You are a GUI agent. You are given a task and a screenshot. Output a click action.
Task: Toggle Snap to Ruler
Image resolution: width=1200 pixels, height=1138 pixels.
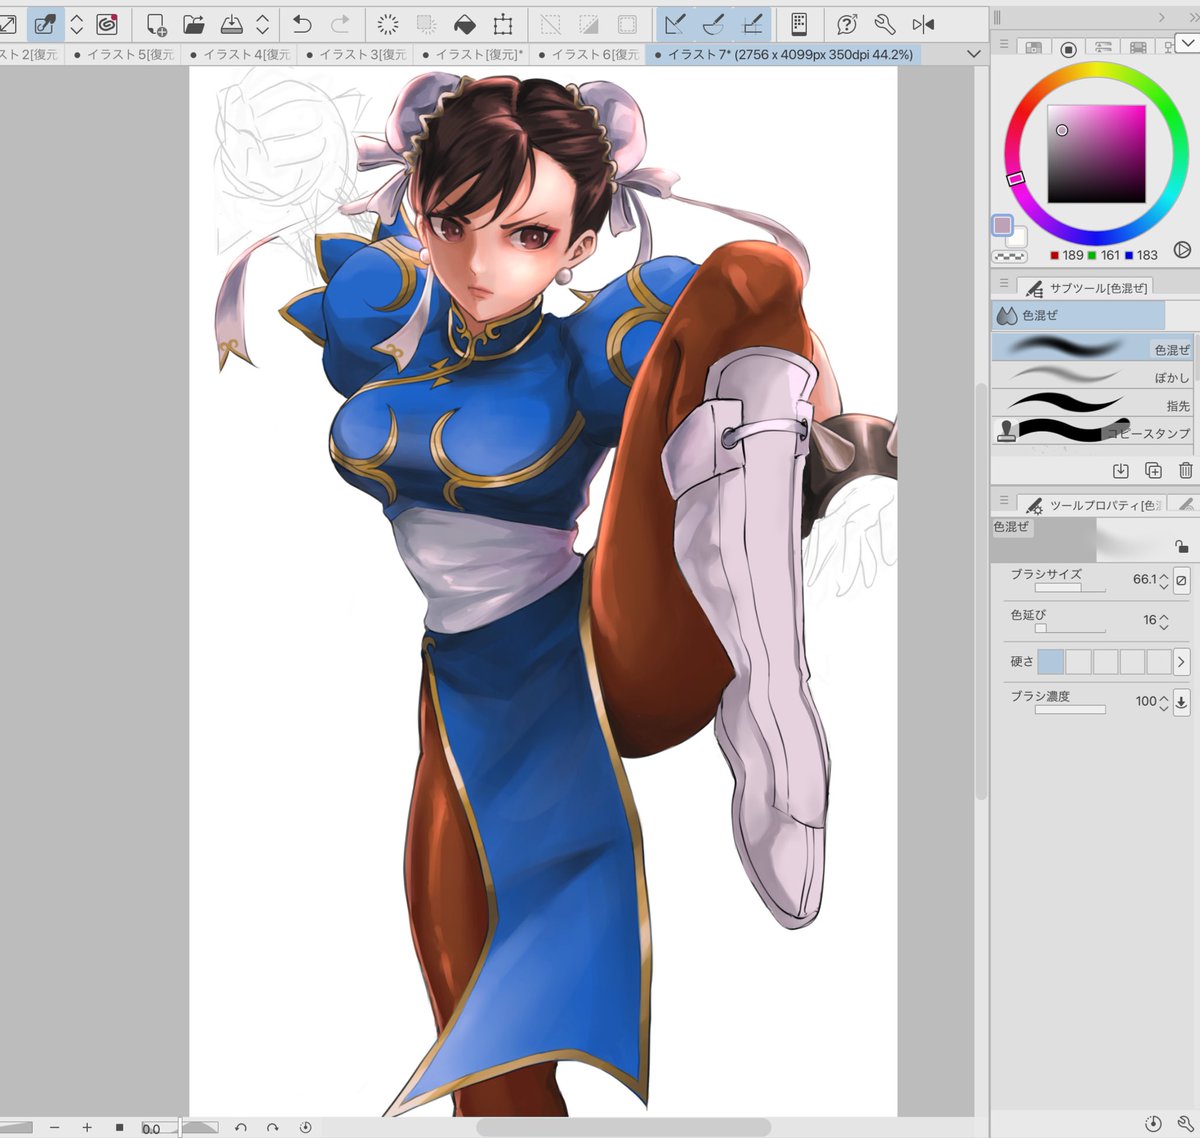coord(676,24)
